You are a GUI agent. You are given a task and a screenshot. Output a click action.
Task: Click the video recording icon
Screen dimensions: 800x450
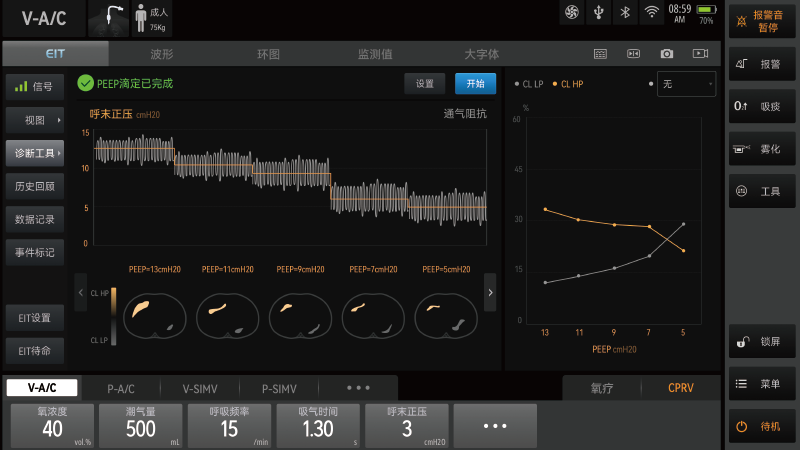(x=700, y=54)
